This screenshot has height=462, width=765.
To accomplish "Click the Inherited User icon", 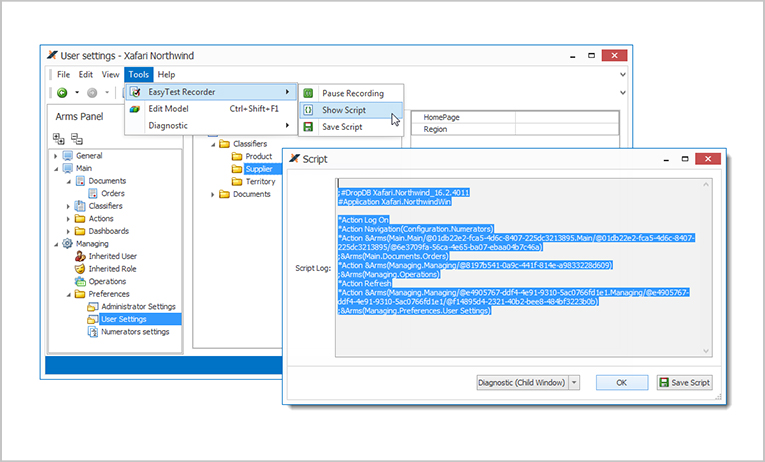I will [80, 256].
